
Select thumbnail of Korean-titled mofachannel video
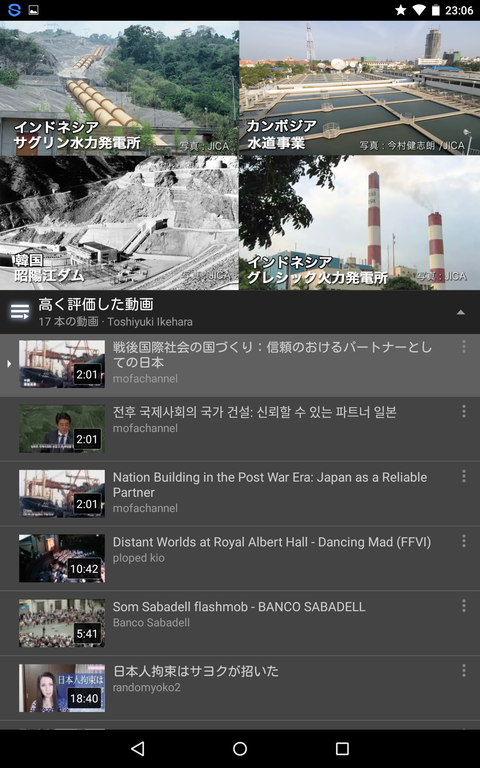pyautogui.click(x=62, y=429)
